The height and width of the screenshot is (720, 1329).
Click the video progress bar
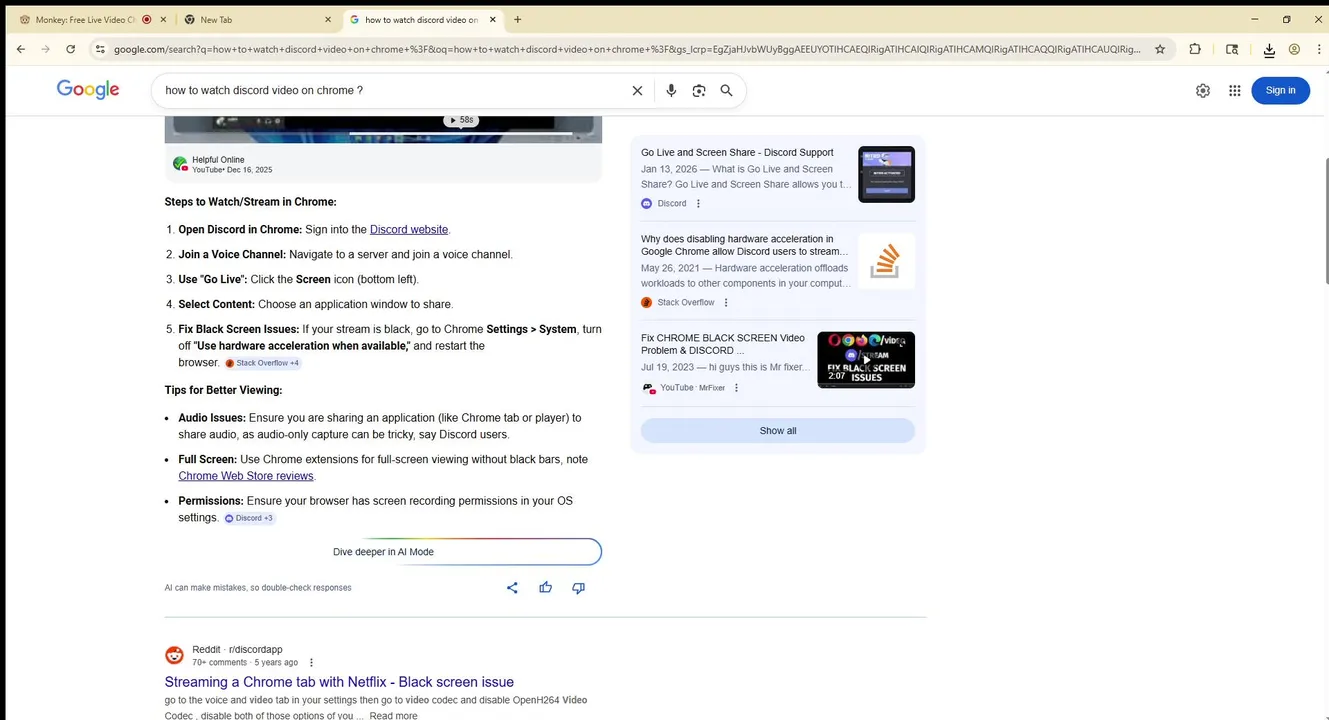(460, 134)
